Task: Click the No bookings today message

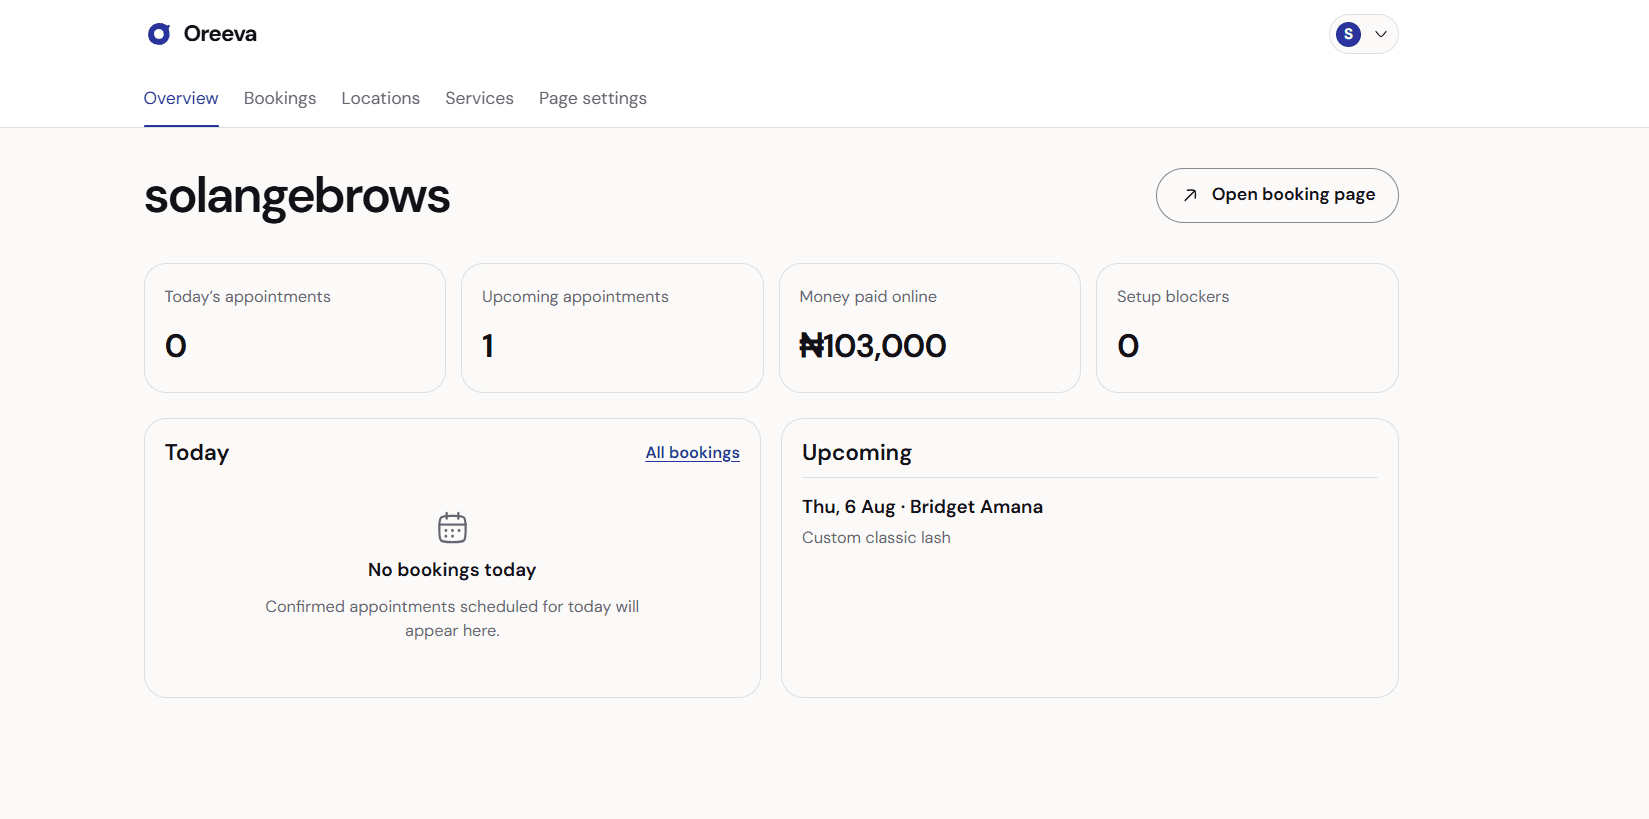Action: click(x=452, y=570)
